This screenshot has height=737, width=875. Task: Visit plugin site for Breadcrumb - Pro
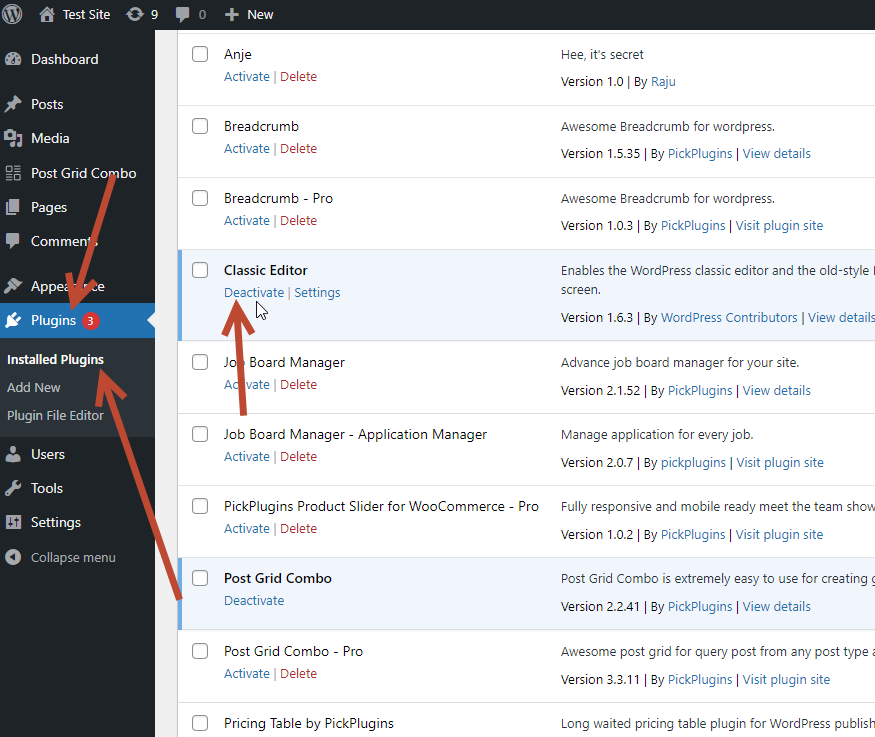click(x=779, y=225)
